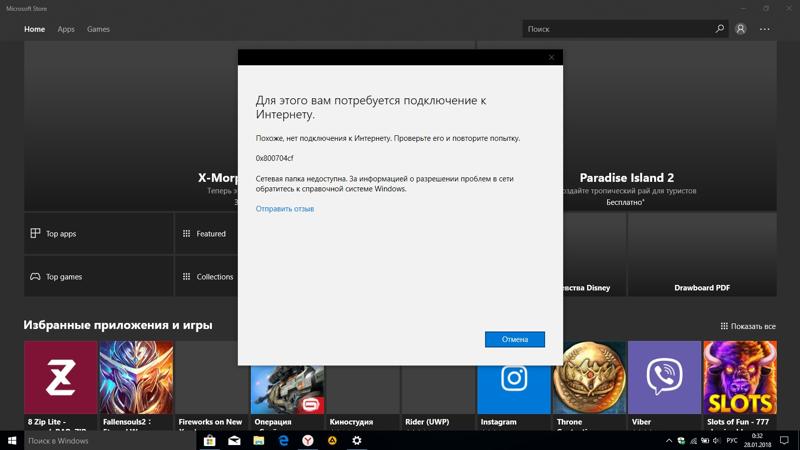The height and width of the screenshot is (450, 800).
Task: Open the Top games tile
Action: pos(98,276)
